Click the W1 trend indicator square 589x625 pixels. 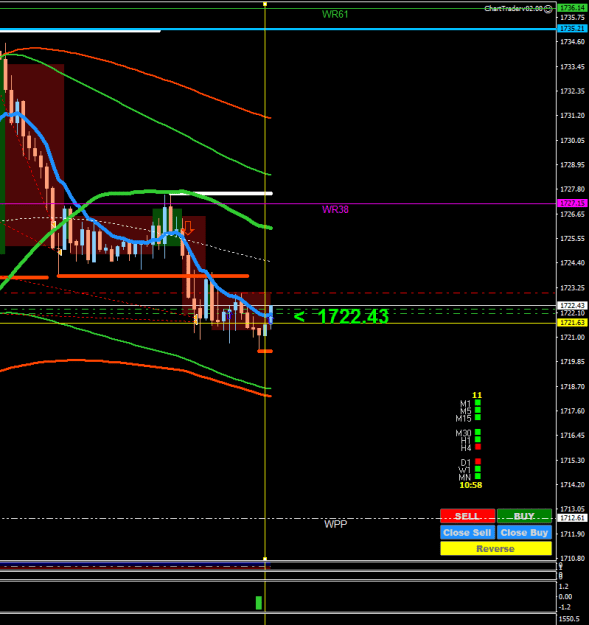tap(478, 469)
